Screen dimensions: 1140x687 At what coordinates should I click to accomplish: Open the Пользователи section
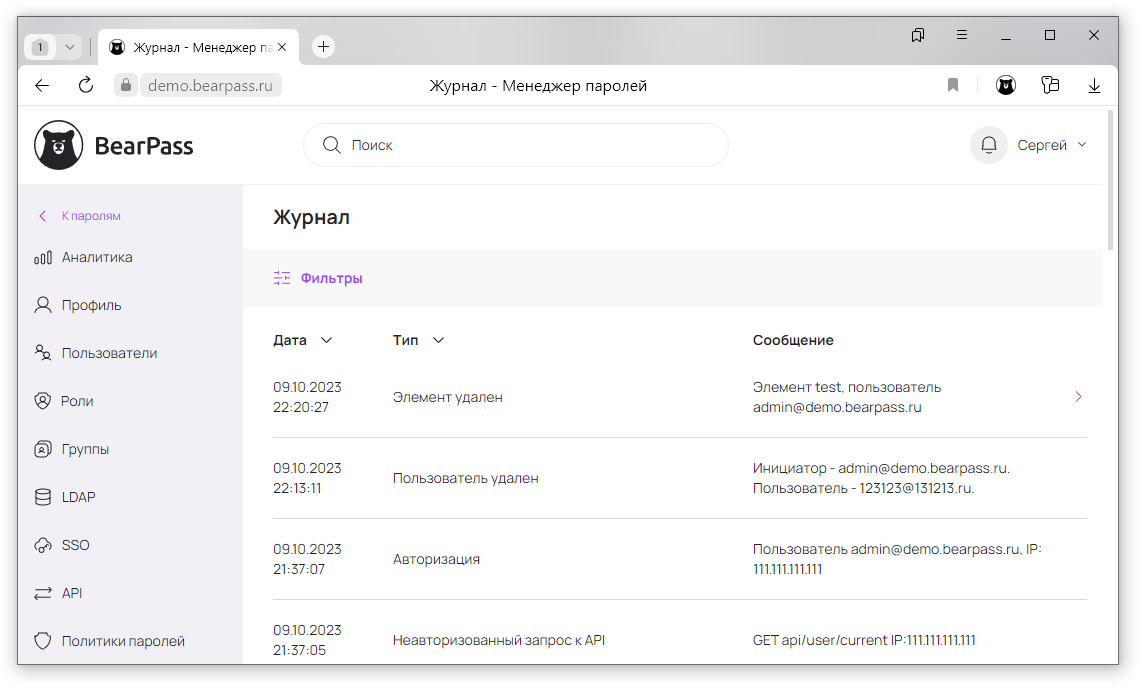pyautogui.click(x=108, y=353)
